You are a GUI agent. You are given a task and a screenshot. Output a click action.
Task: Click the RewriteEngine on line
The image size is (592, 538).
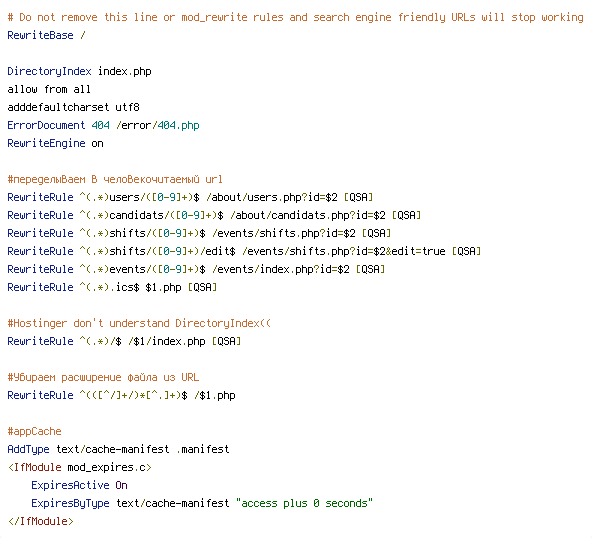coord(56,143)
